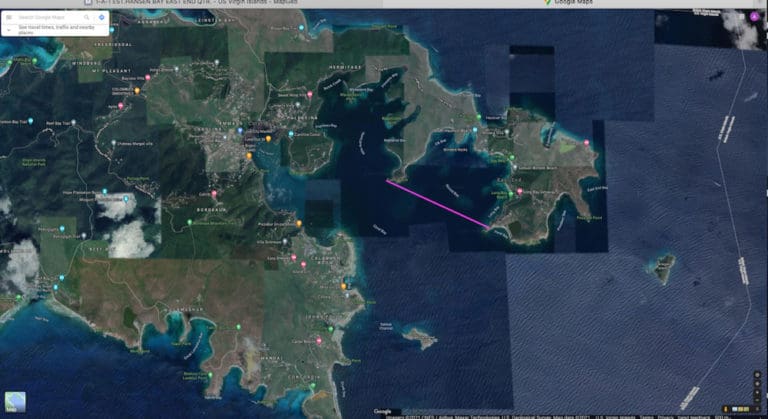
Task: Click the show your location control
Action: click(757, 375)
